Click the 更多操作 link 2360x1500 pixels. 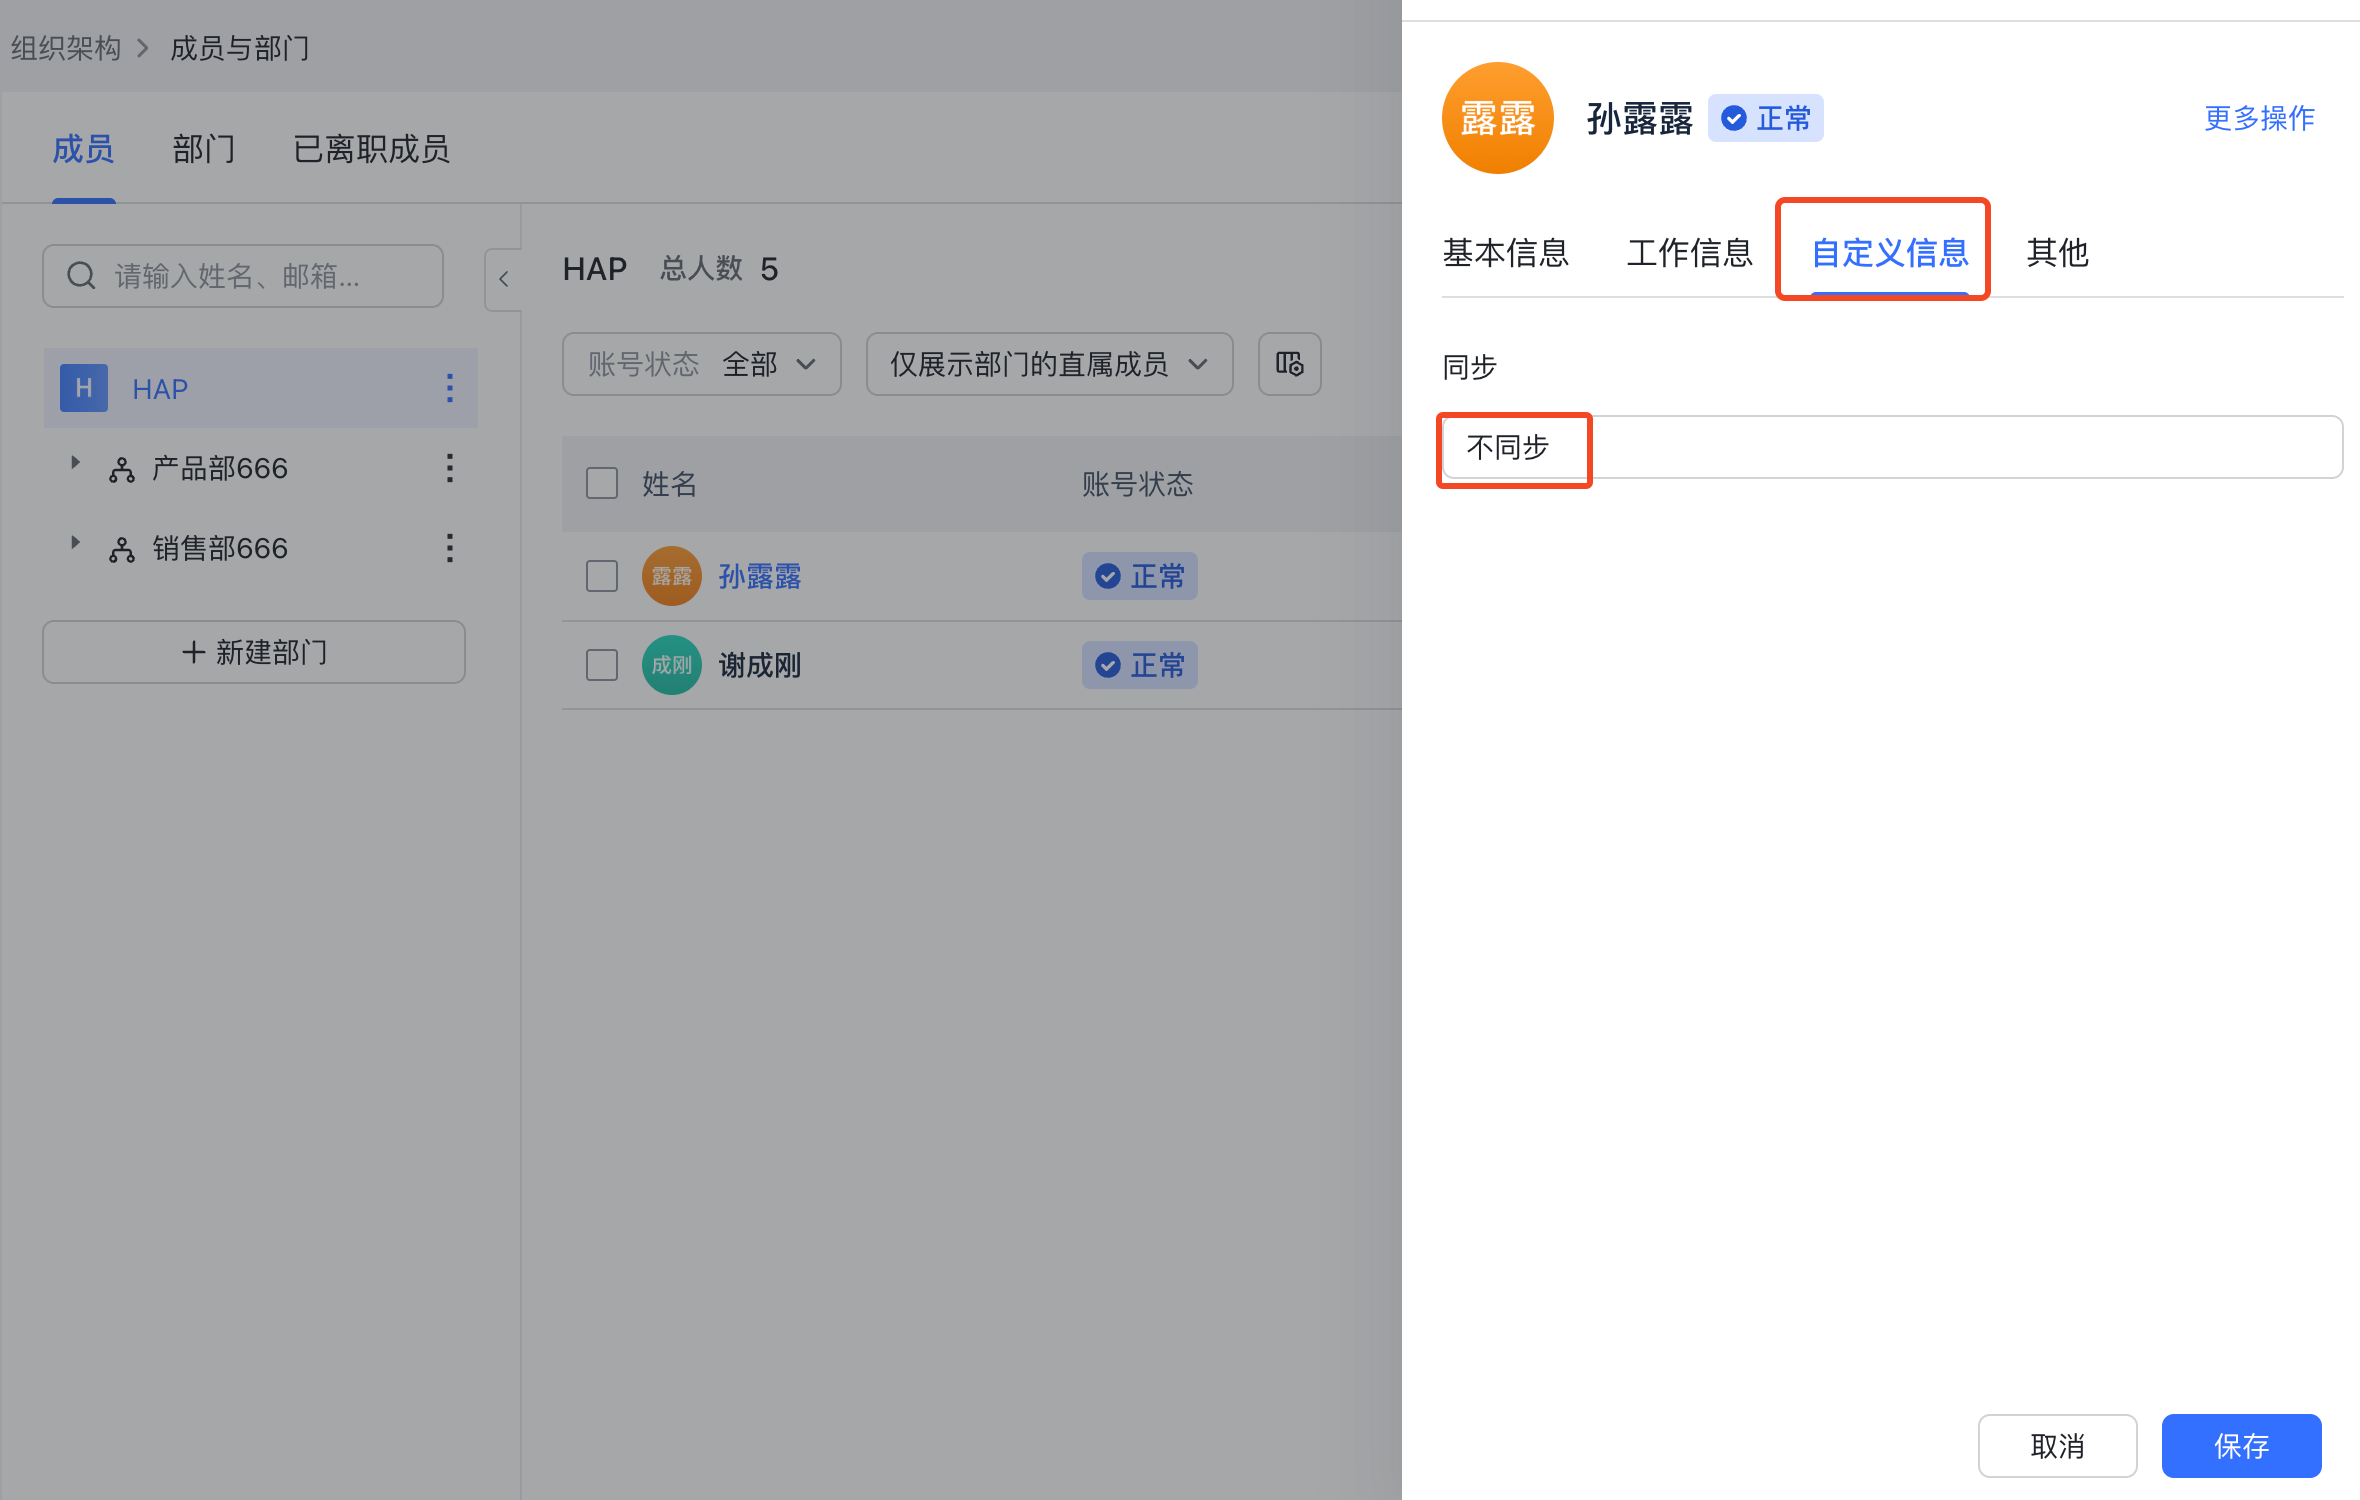coord(2259,118)
